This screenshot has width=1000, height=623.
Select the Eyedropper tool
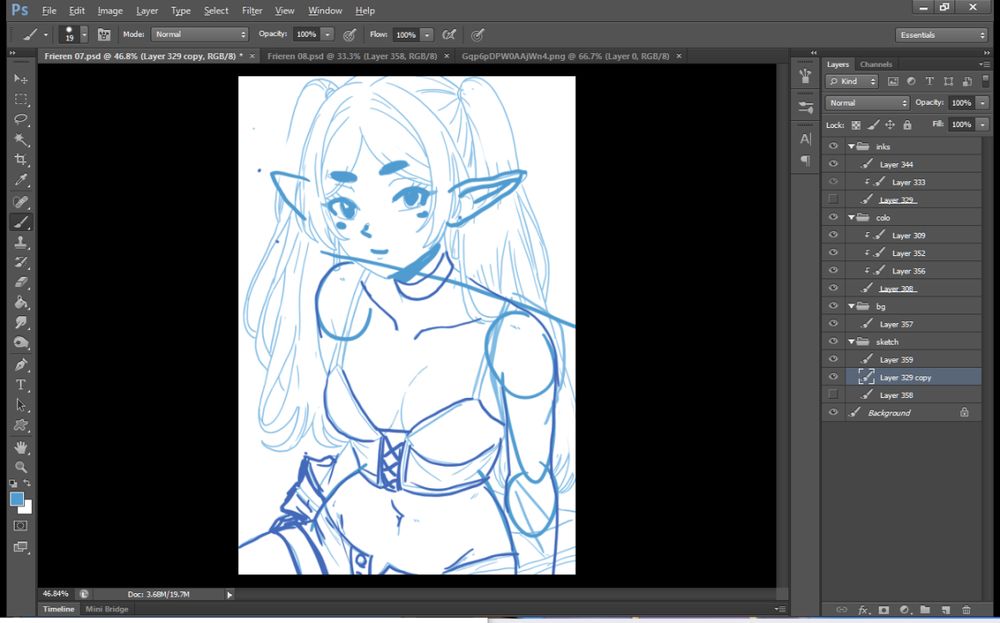pos(20,181)
